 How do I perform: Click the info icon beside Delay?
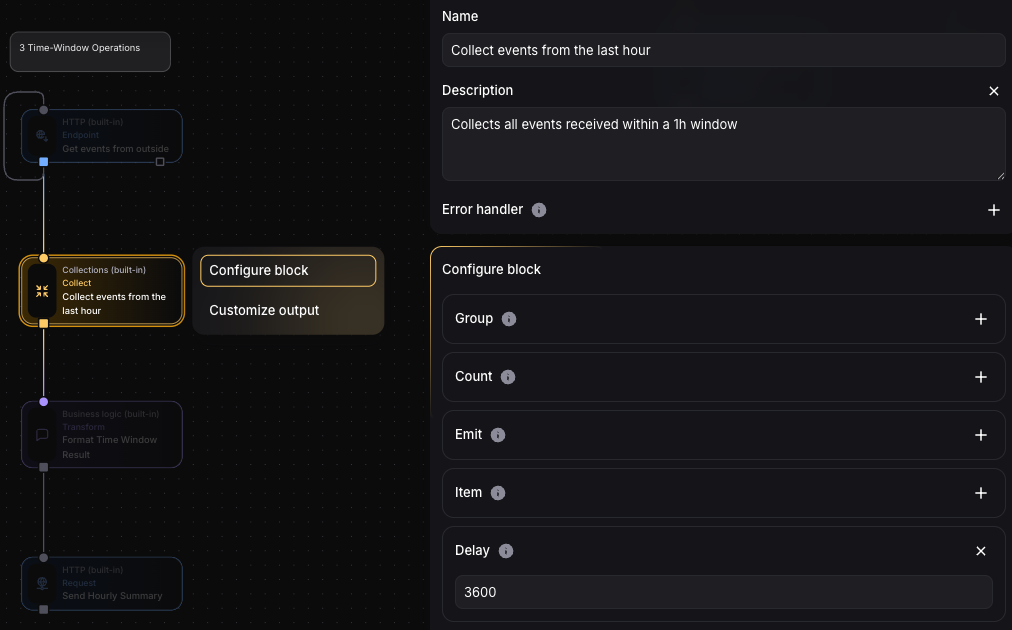(506, 551)
